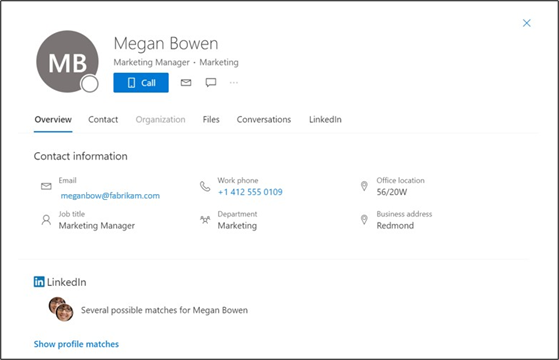The image size is (559, 360).
Task: Click the pin icon next to Office location
Action: [x=364, y=186]
